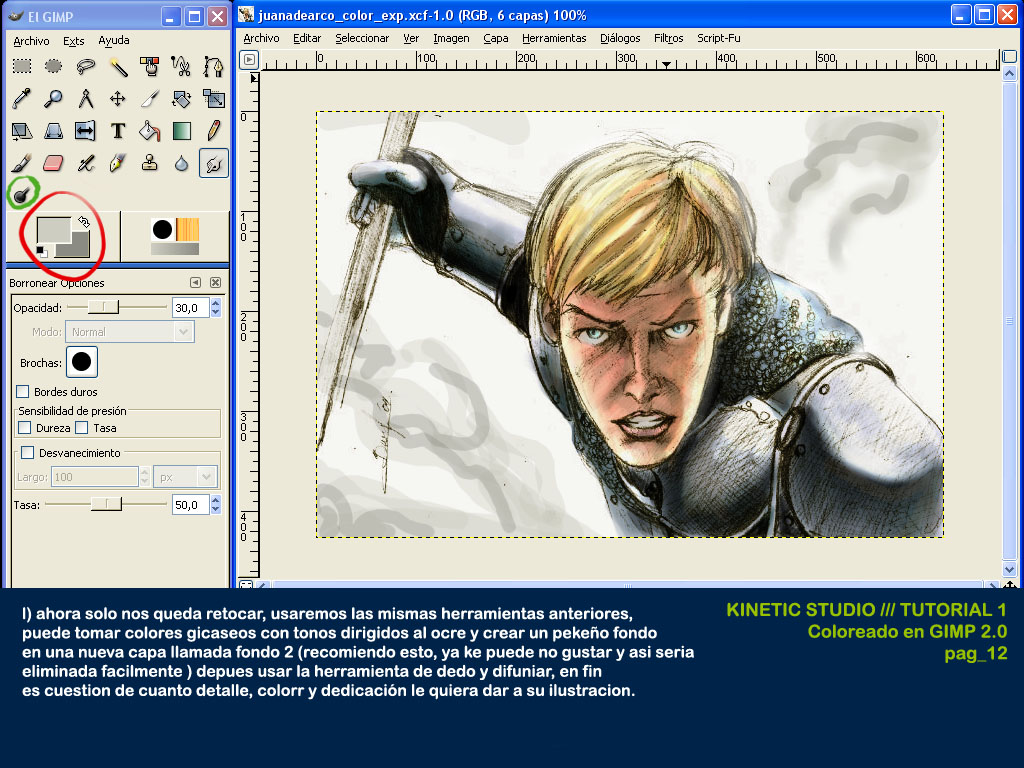Select the Rotate tool
This screenshot has width=1024, height=768.
(x=181, y=99)
